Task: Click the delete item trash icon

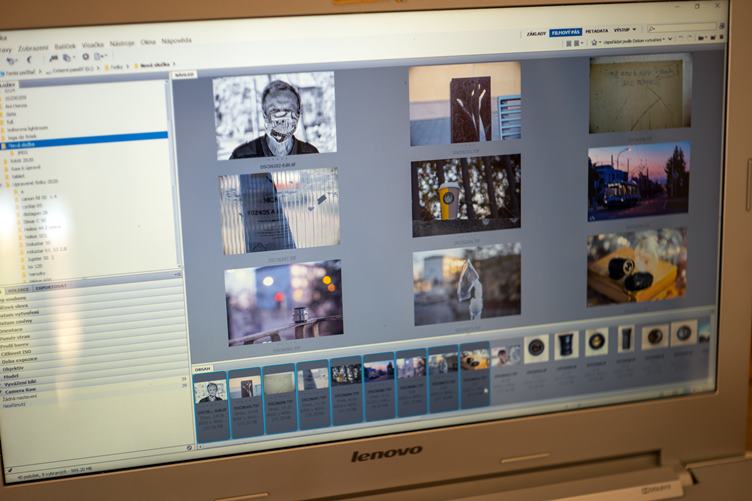Action: pyautogui.click(x=721, y=36)
